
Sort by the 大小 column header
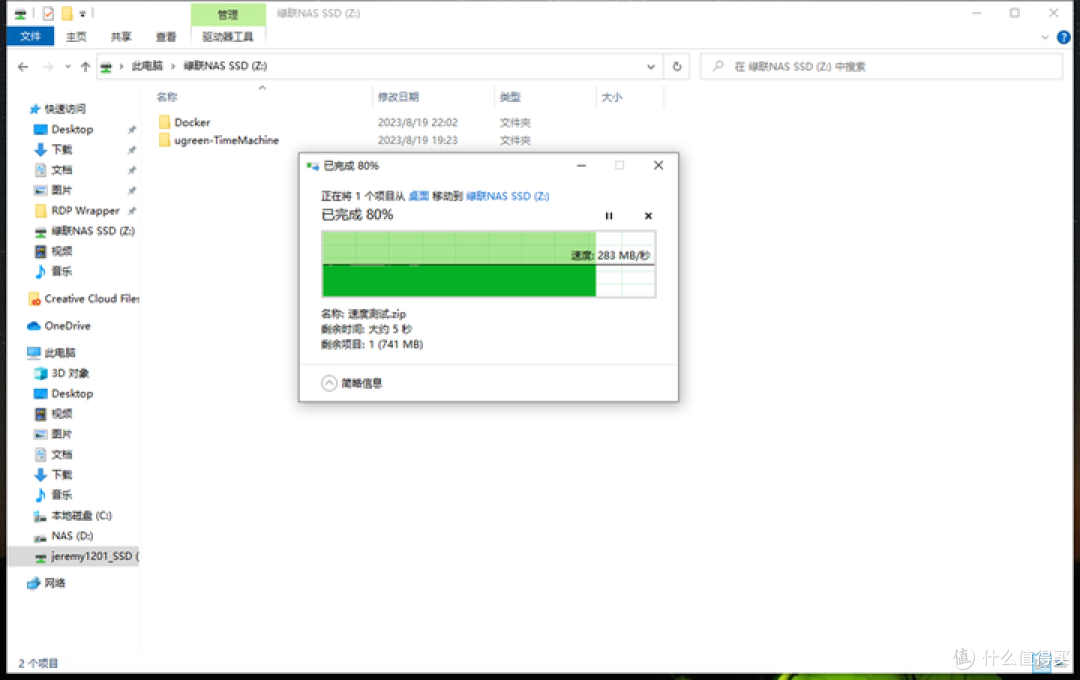[612, 97]
